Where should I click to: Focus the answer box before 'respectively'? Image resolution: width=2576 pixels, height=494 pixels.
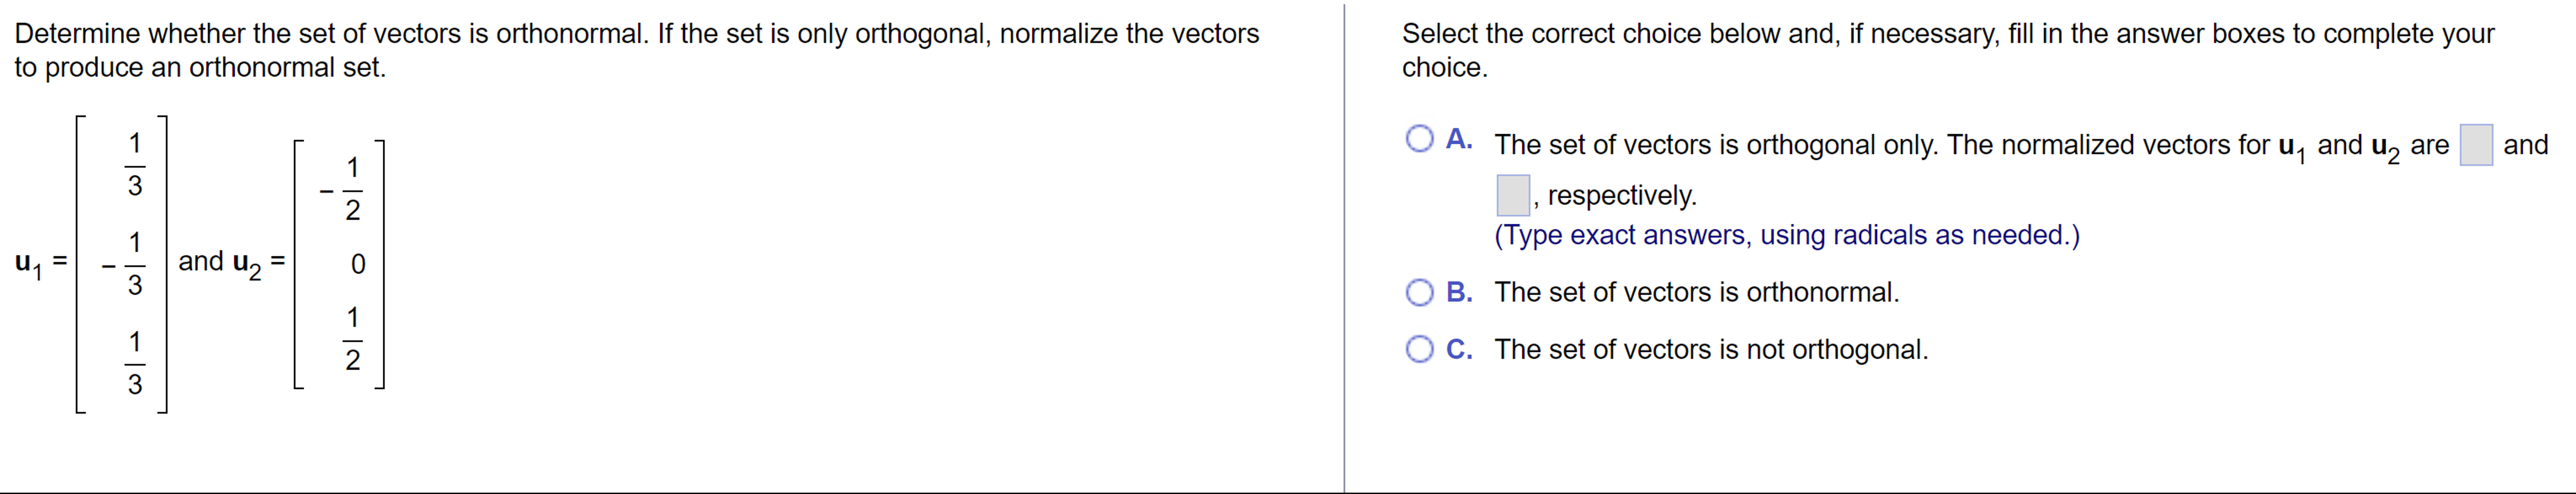click(x=1513, y=195)
